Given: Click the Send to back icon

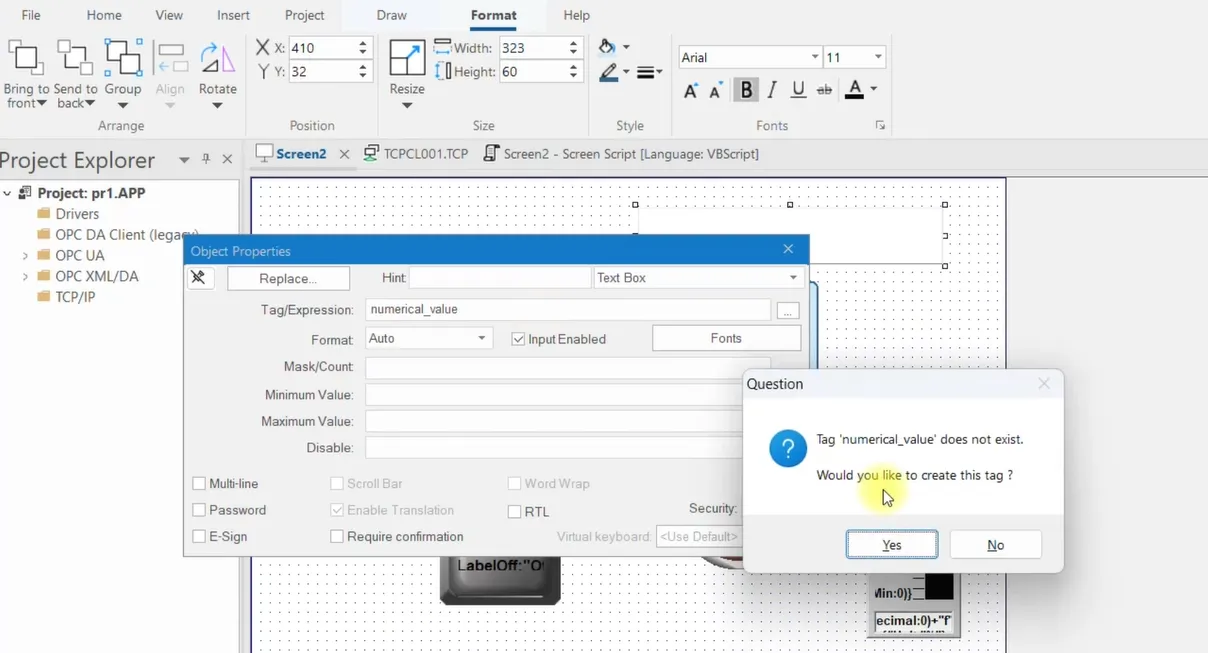Looking at the screenshot, I should click(75, 58).
